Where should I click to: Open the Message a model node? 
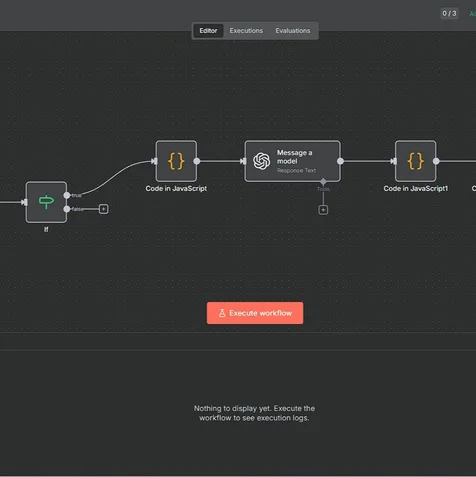pyautogui.click(x=292, y=161)
